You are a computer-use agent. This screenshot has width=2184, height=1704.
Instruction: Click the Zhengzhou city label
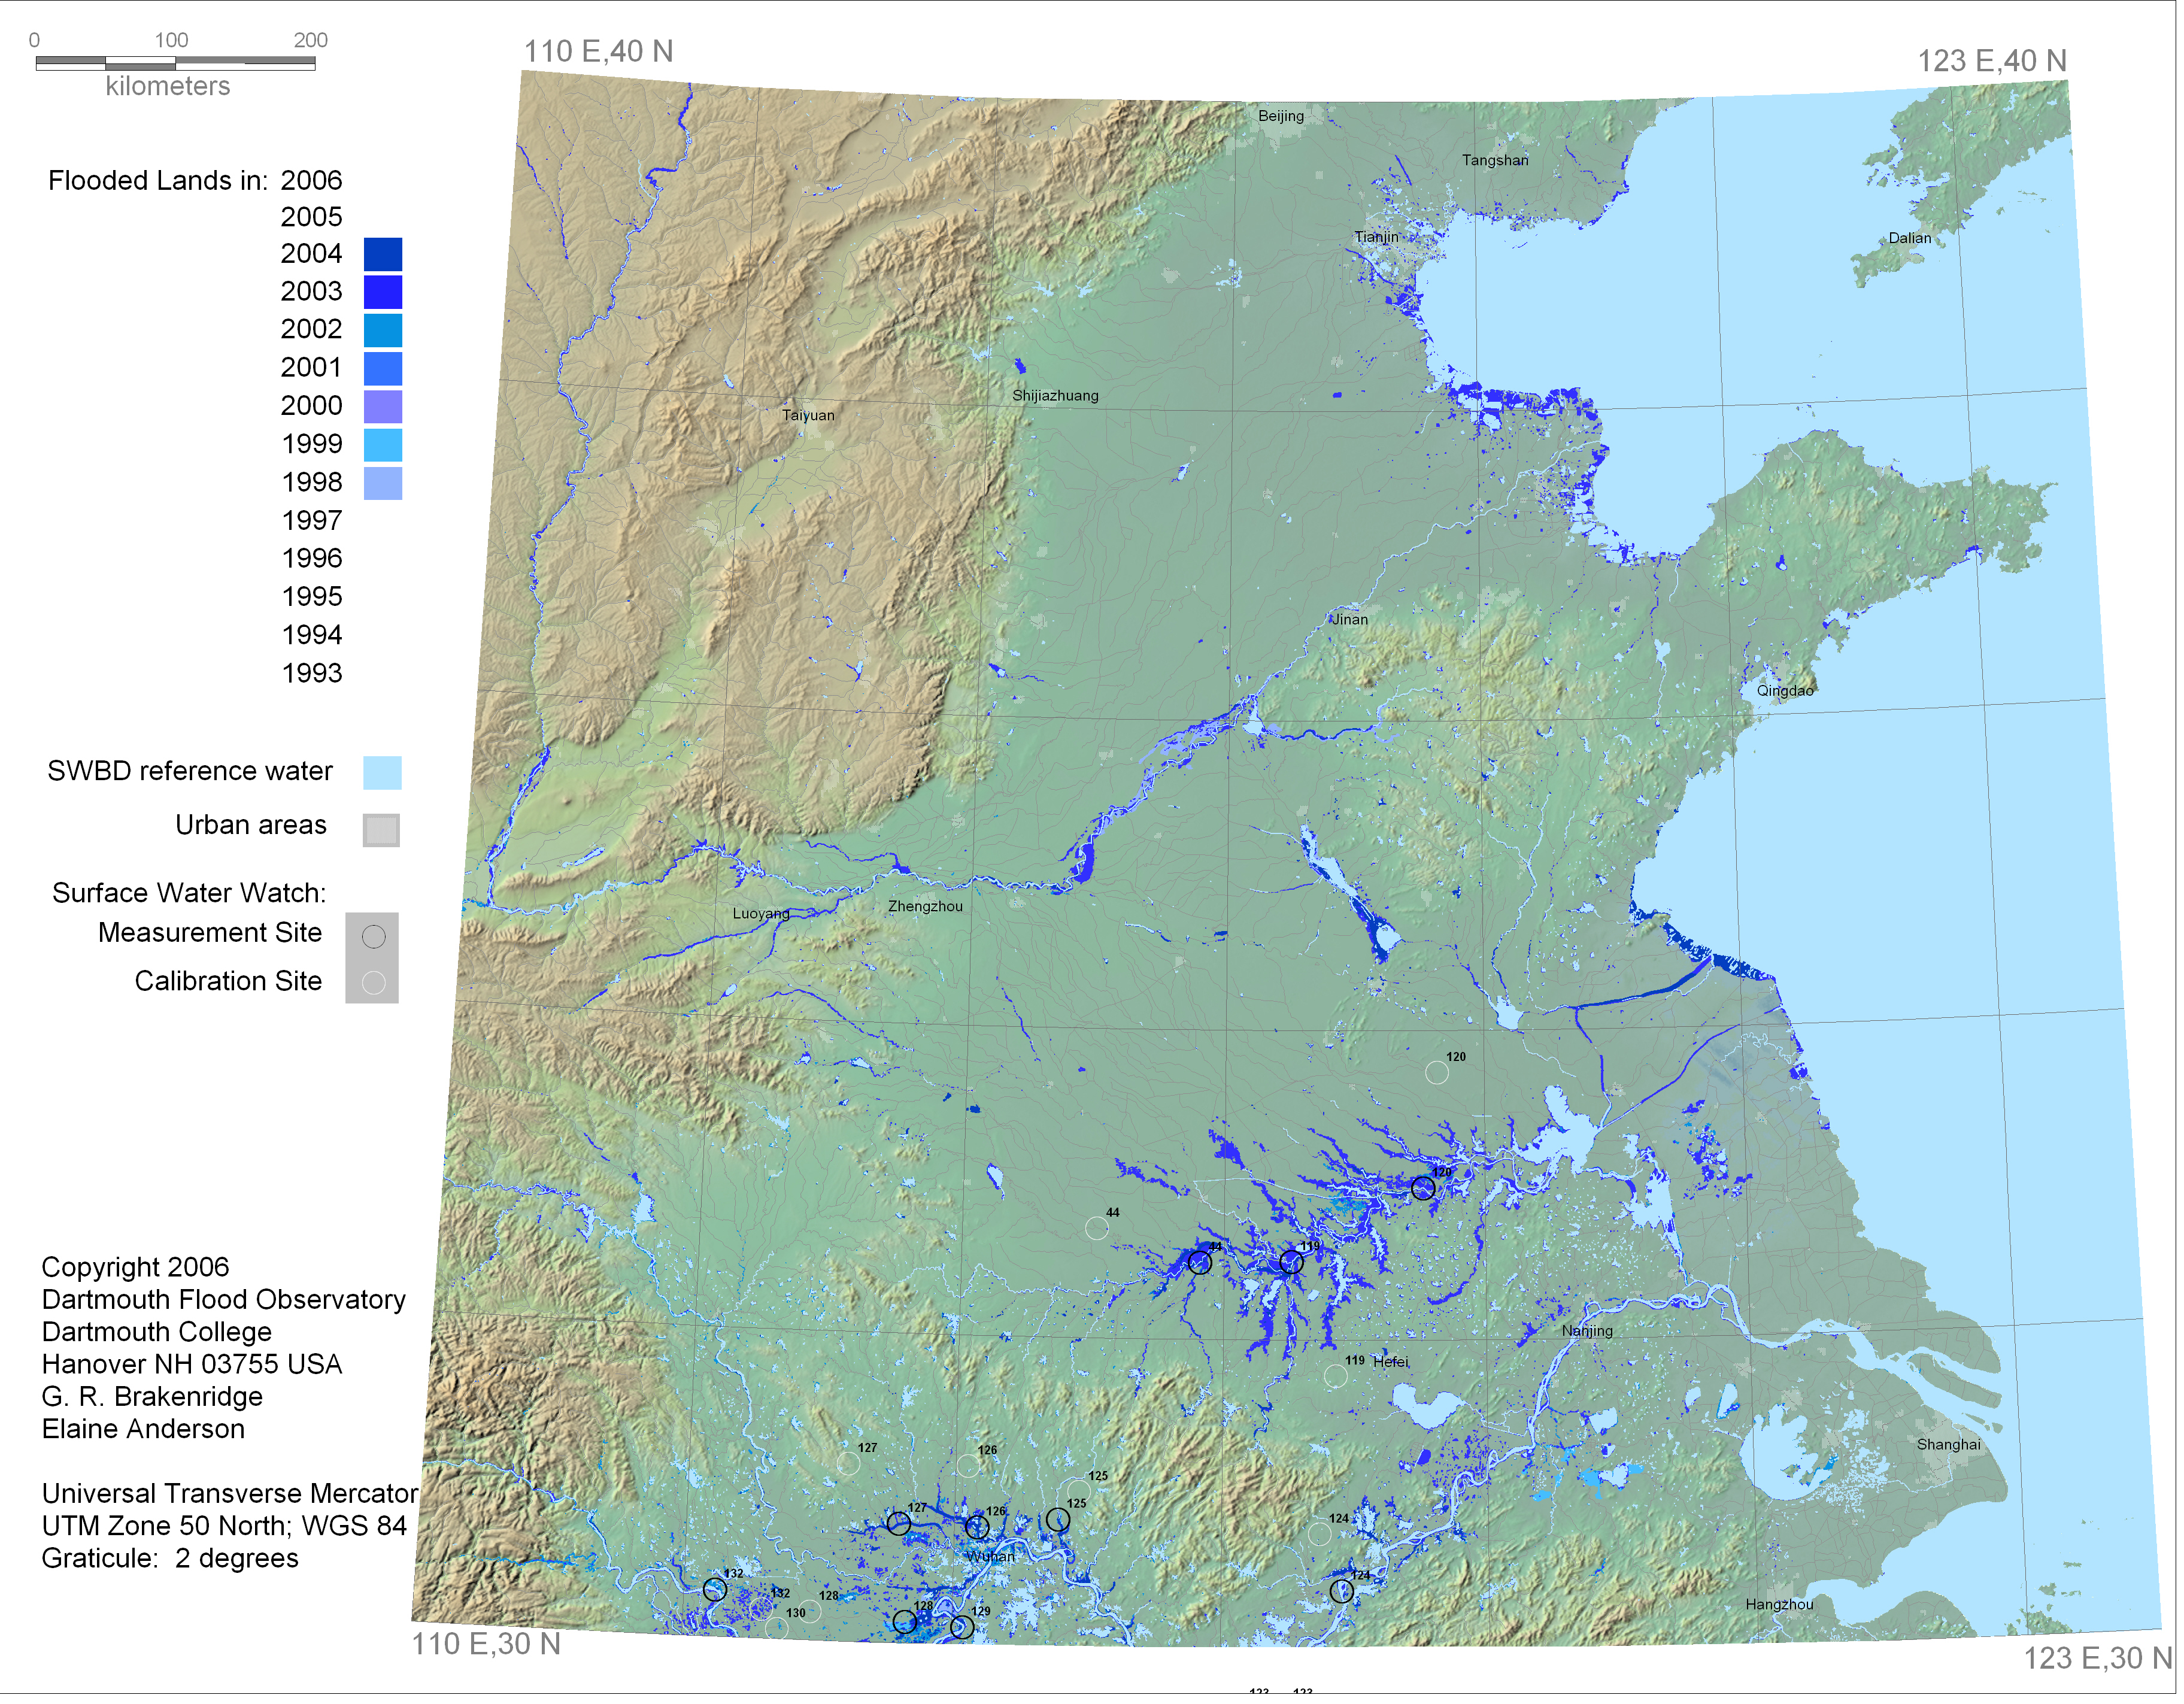pos(925,906)
